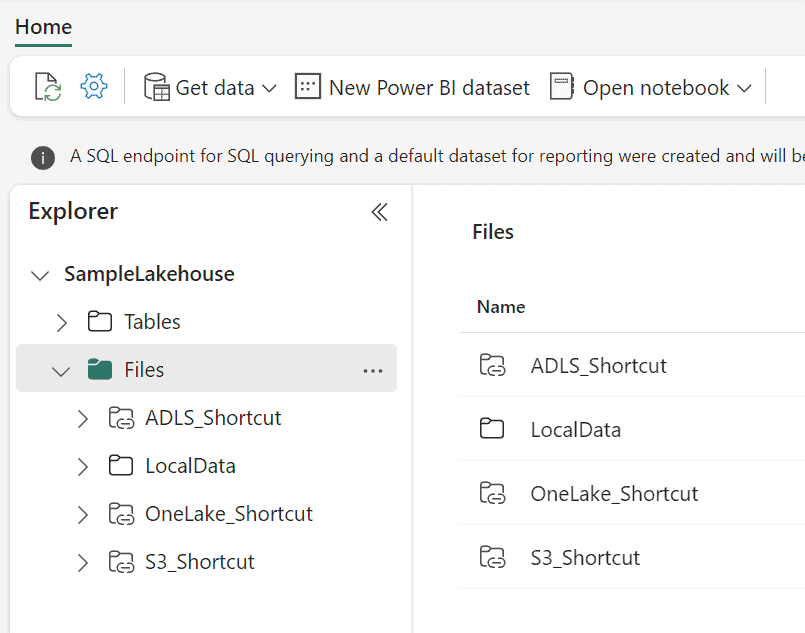The image size is (805, 633).
Task: Open the Get data dropdown arrow
Action: point(269,89)
